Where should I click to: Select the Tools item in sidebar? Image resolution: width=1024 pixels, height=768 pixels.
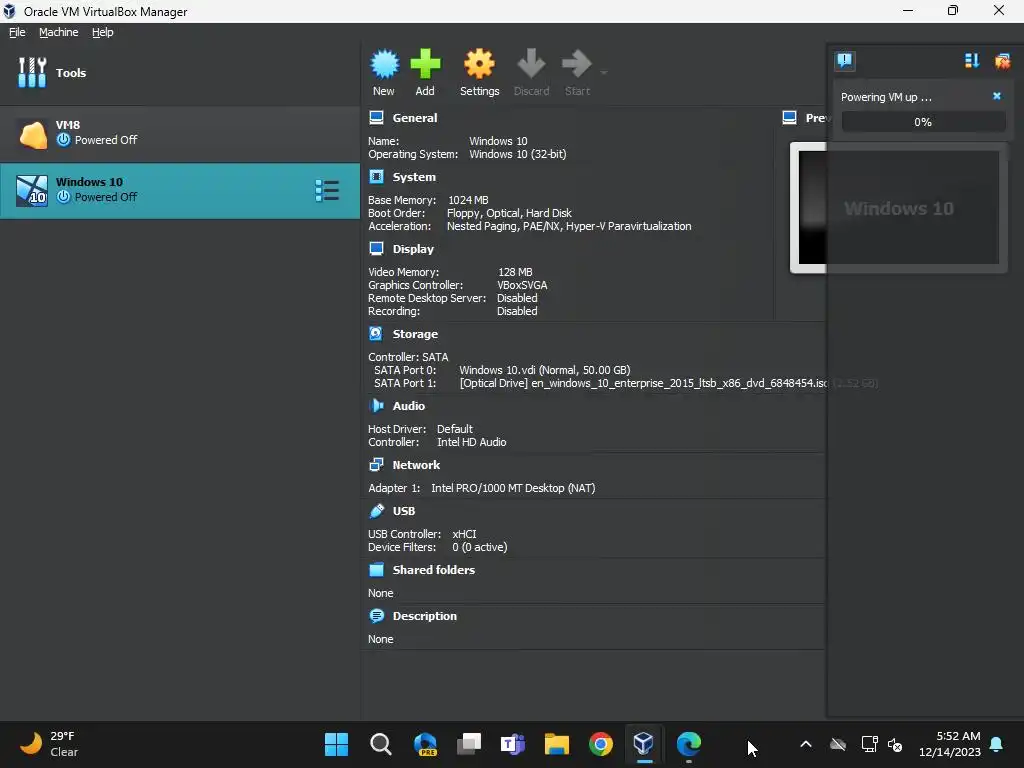coord(180,72)
